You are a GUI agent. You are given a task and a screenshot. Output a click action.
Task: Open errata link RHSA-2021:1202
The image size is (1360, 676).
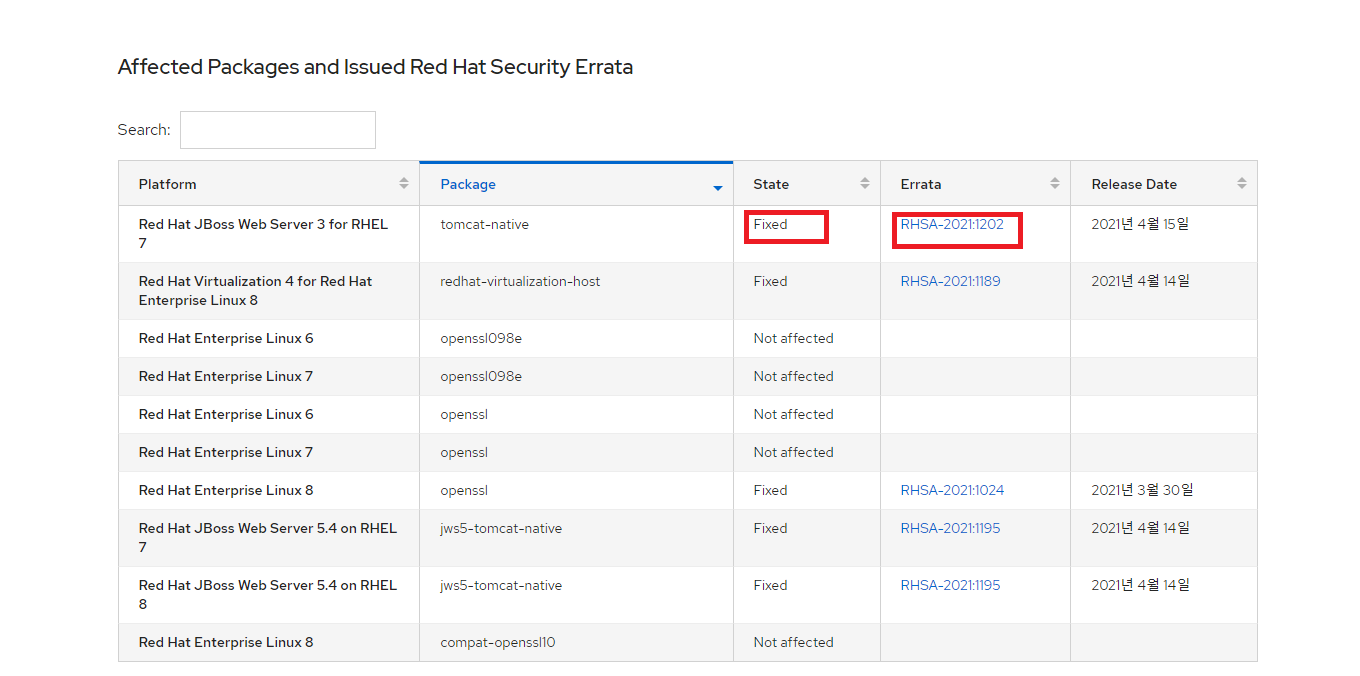pyautogui.click(x=952, y=225)
